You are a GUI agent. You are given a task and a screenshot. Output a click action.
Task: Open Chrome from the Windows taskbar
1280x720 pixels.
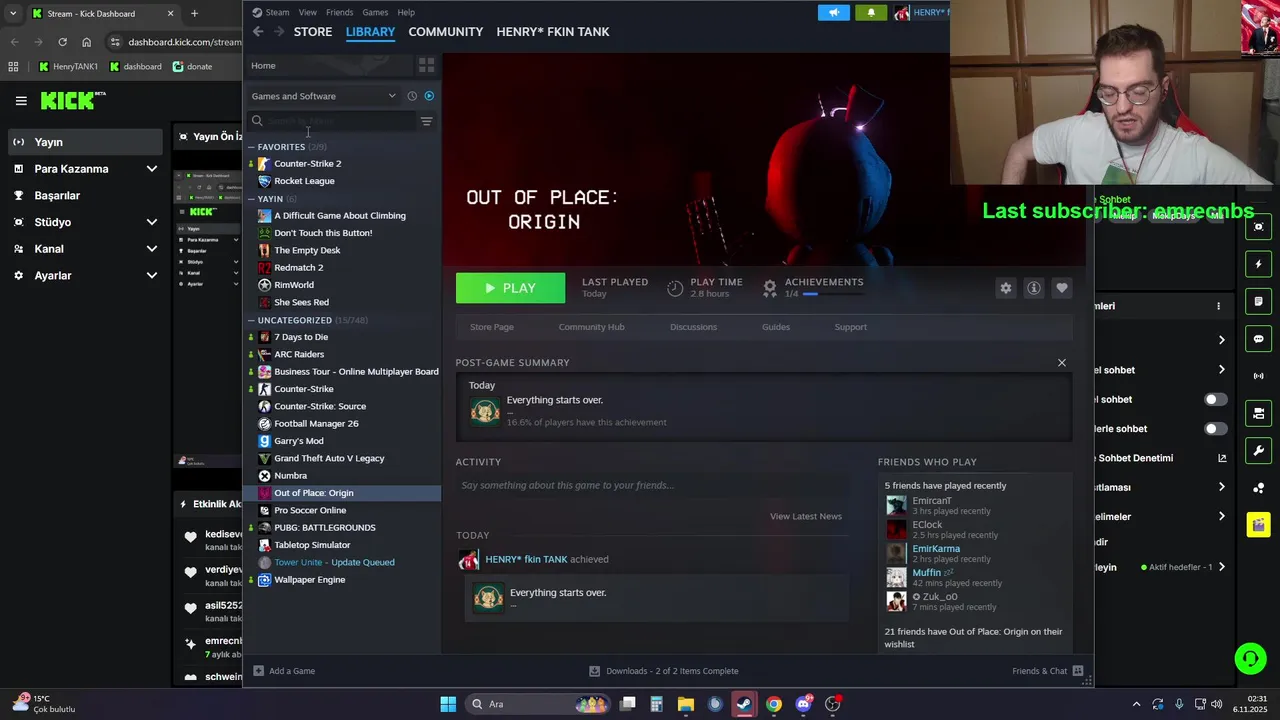tap(774, 704)
